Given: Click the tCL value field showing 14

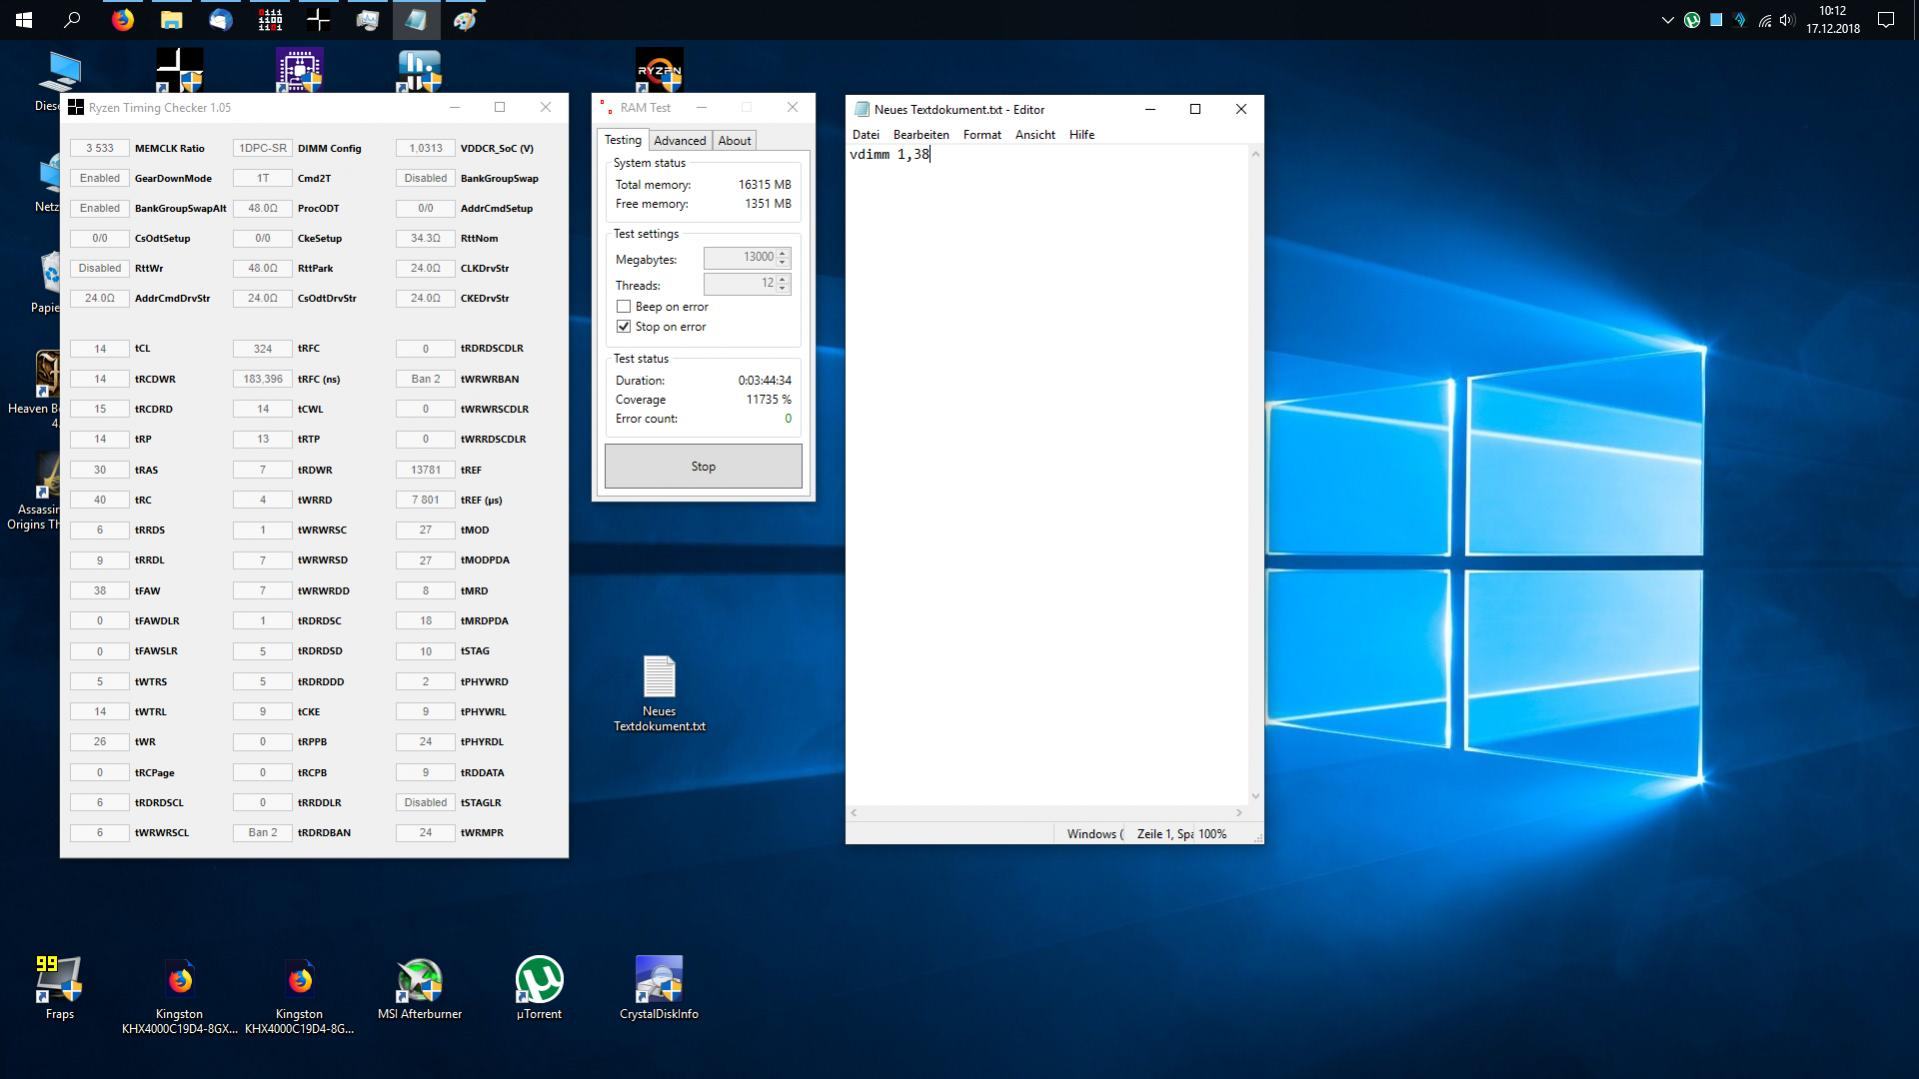Looking at the screenshot, I should pyautogui.click(x=100, y=349).
